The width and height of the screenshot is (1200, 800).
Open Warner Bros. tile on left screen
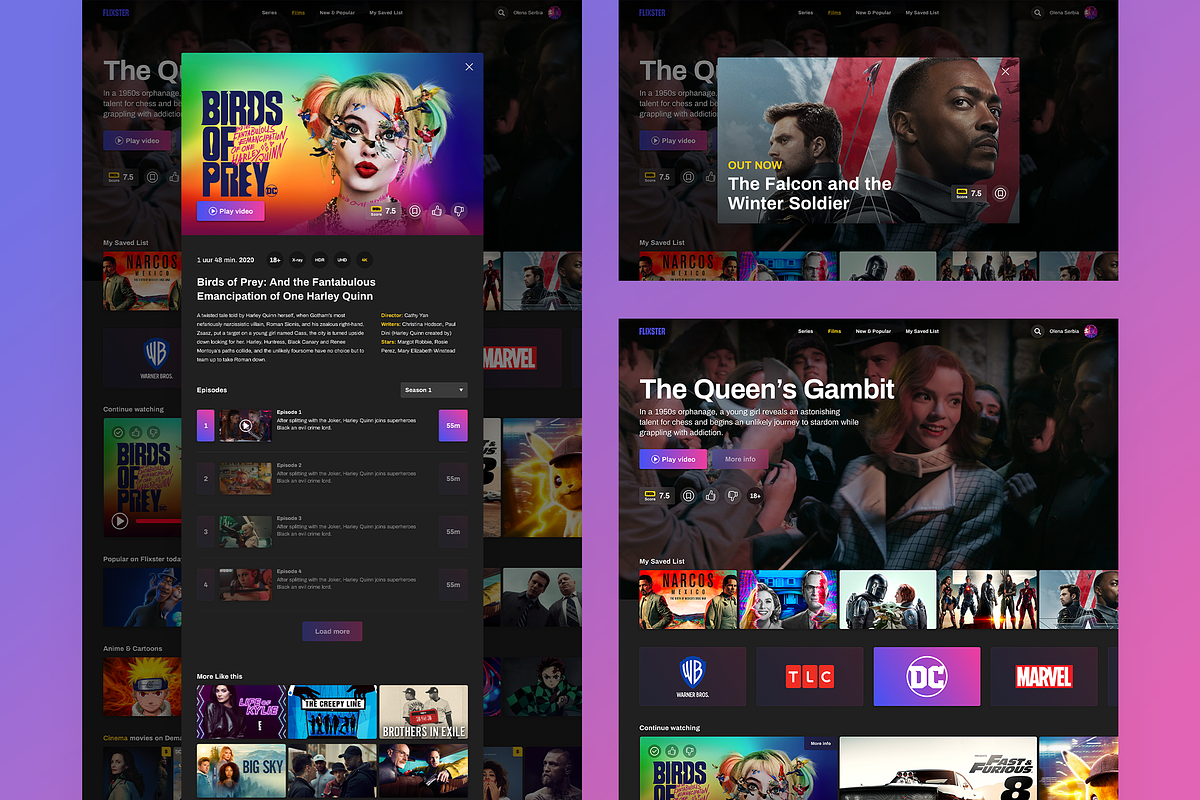coord(140,358)
